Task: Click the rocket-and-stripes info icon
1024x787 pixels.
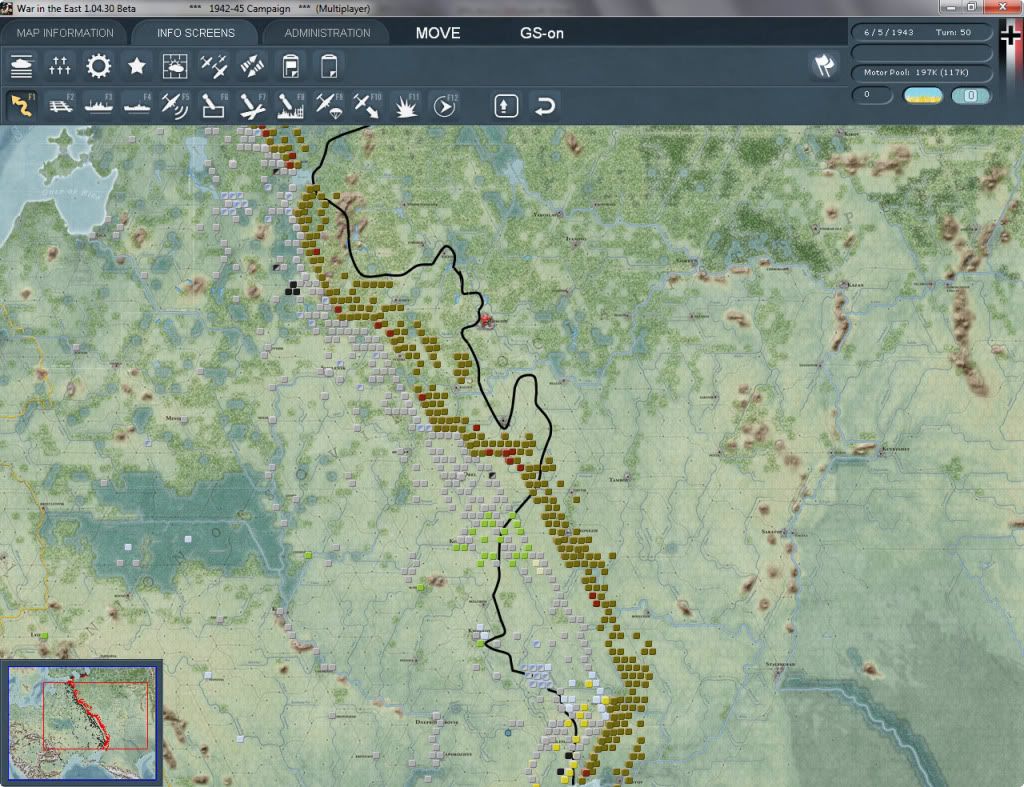Action: pyautogui.click(x=252, y=66)
